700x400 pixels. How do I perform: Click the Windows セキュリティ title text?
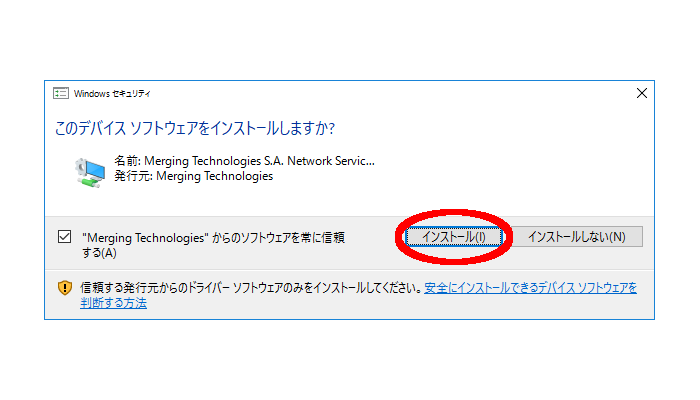click(x=112, y=94)
